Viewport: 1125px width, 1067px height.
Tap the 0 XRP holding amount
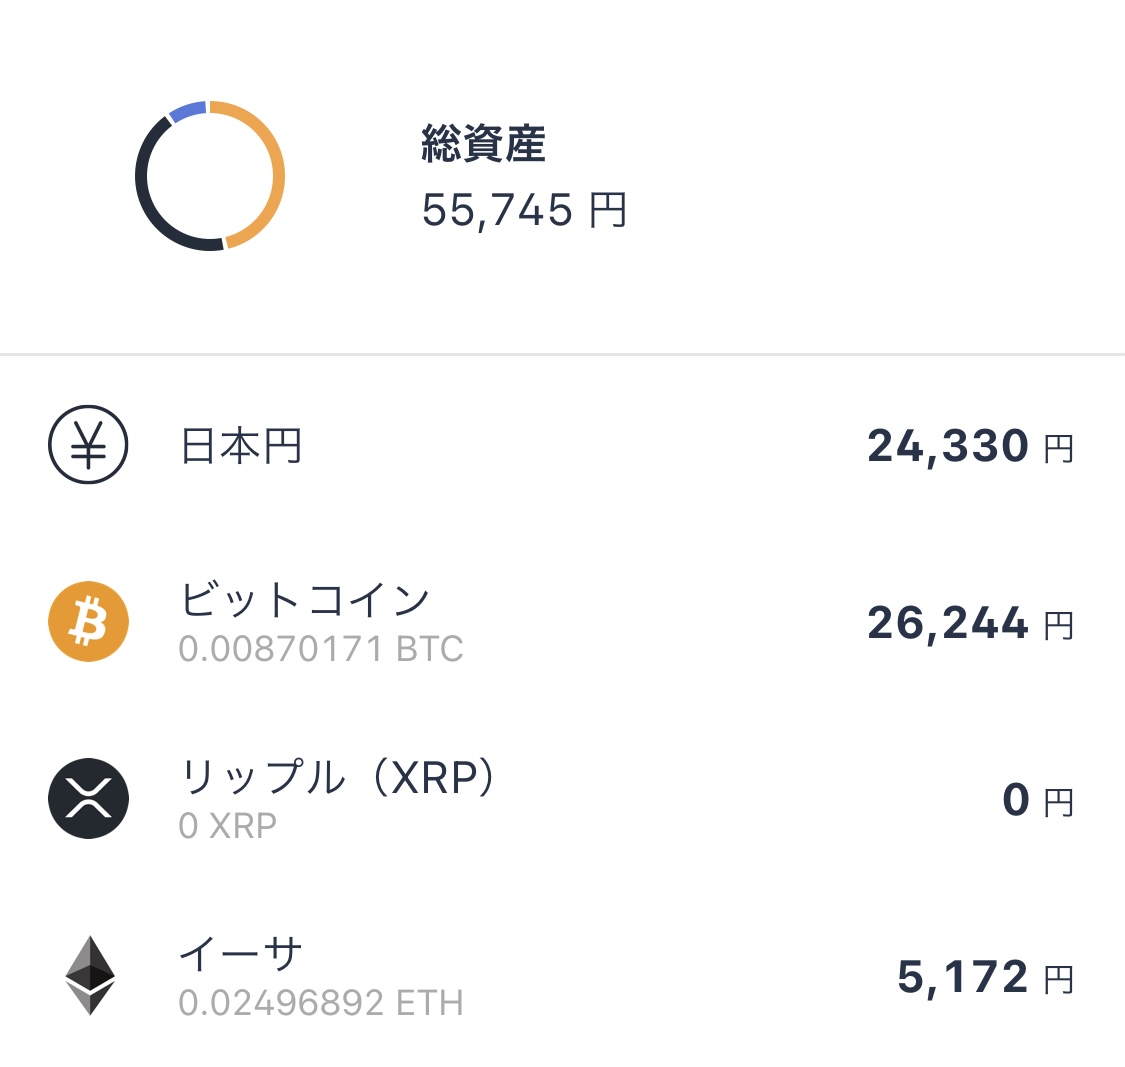point(227,826)
